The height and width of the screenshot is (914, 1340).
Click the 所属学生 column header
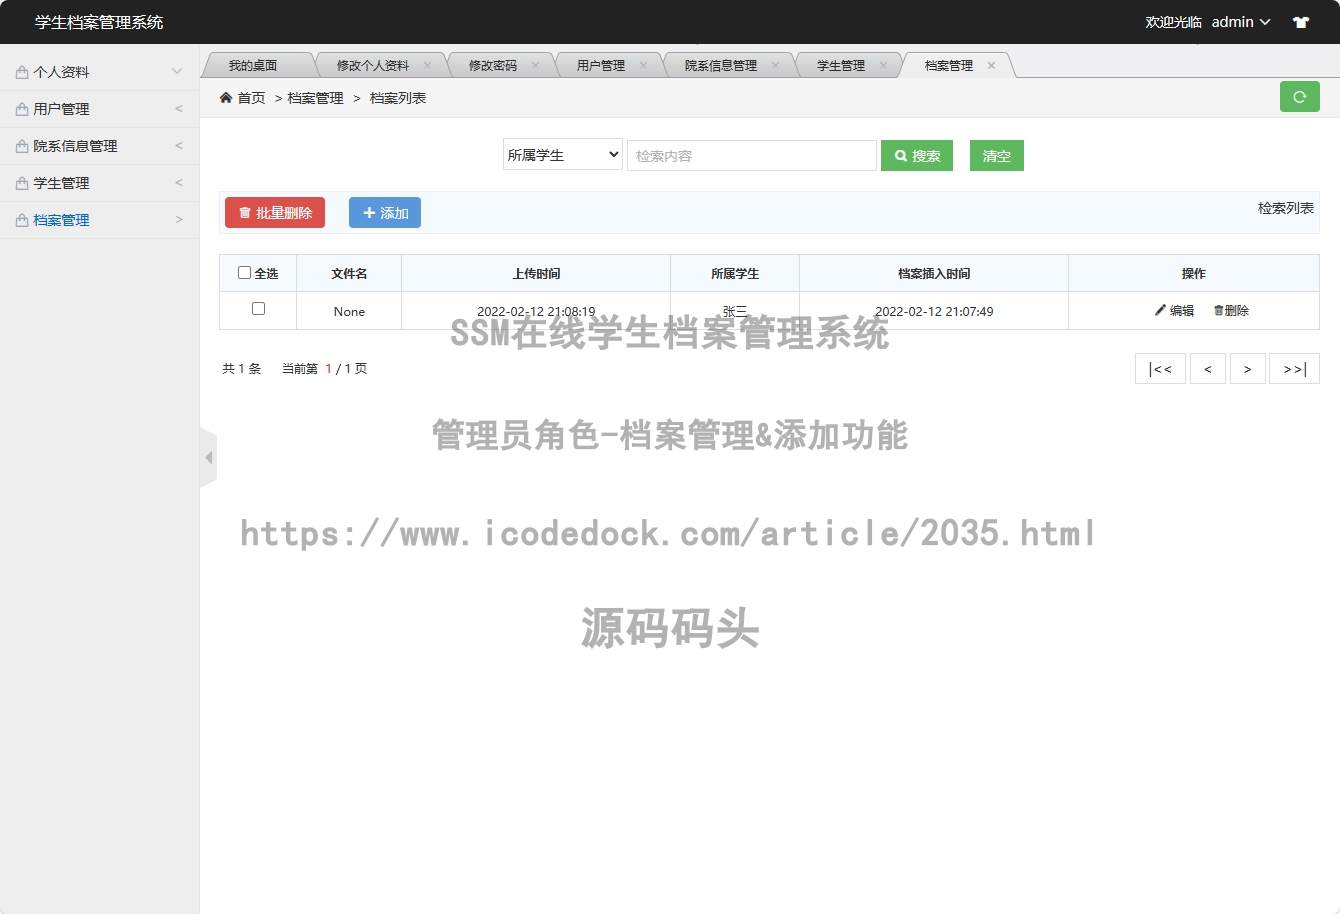point(735,273)
